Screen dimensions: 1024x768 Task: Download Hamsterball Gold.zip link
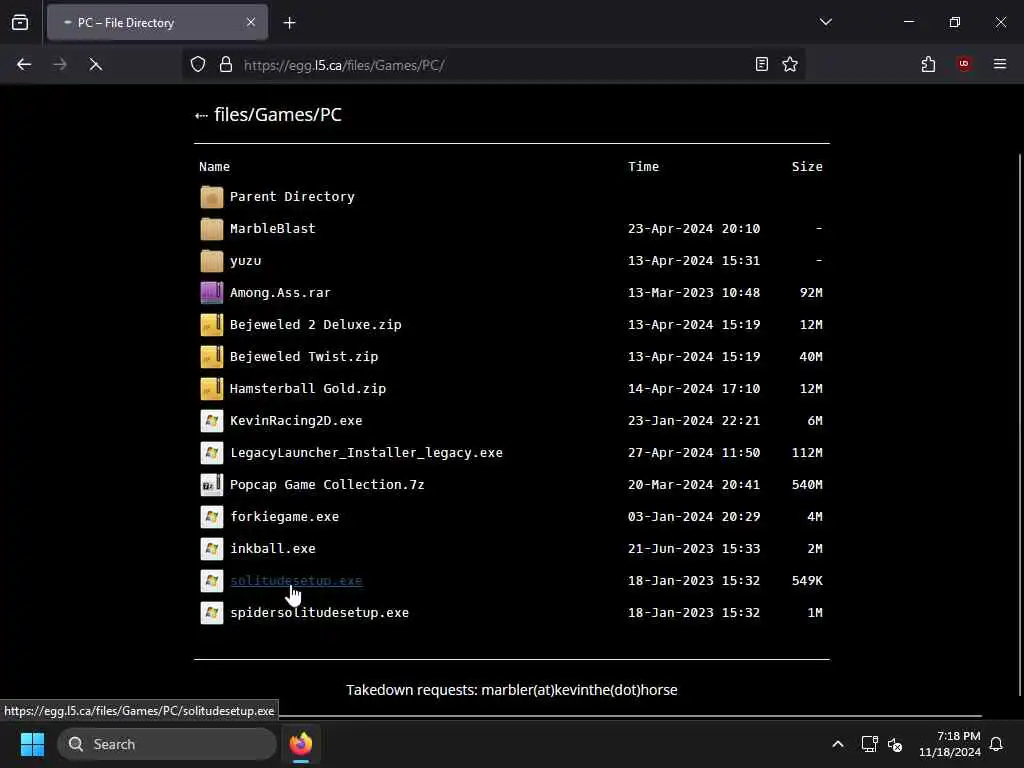click(308, 389)
